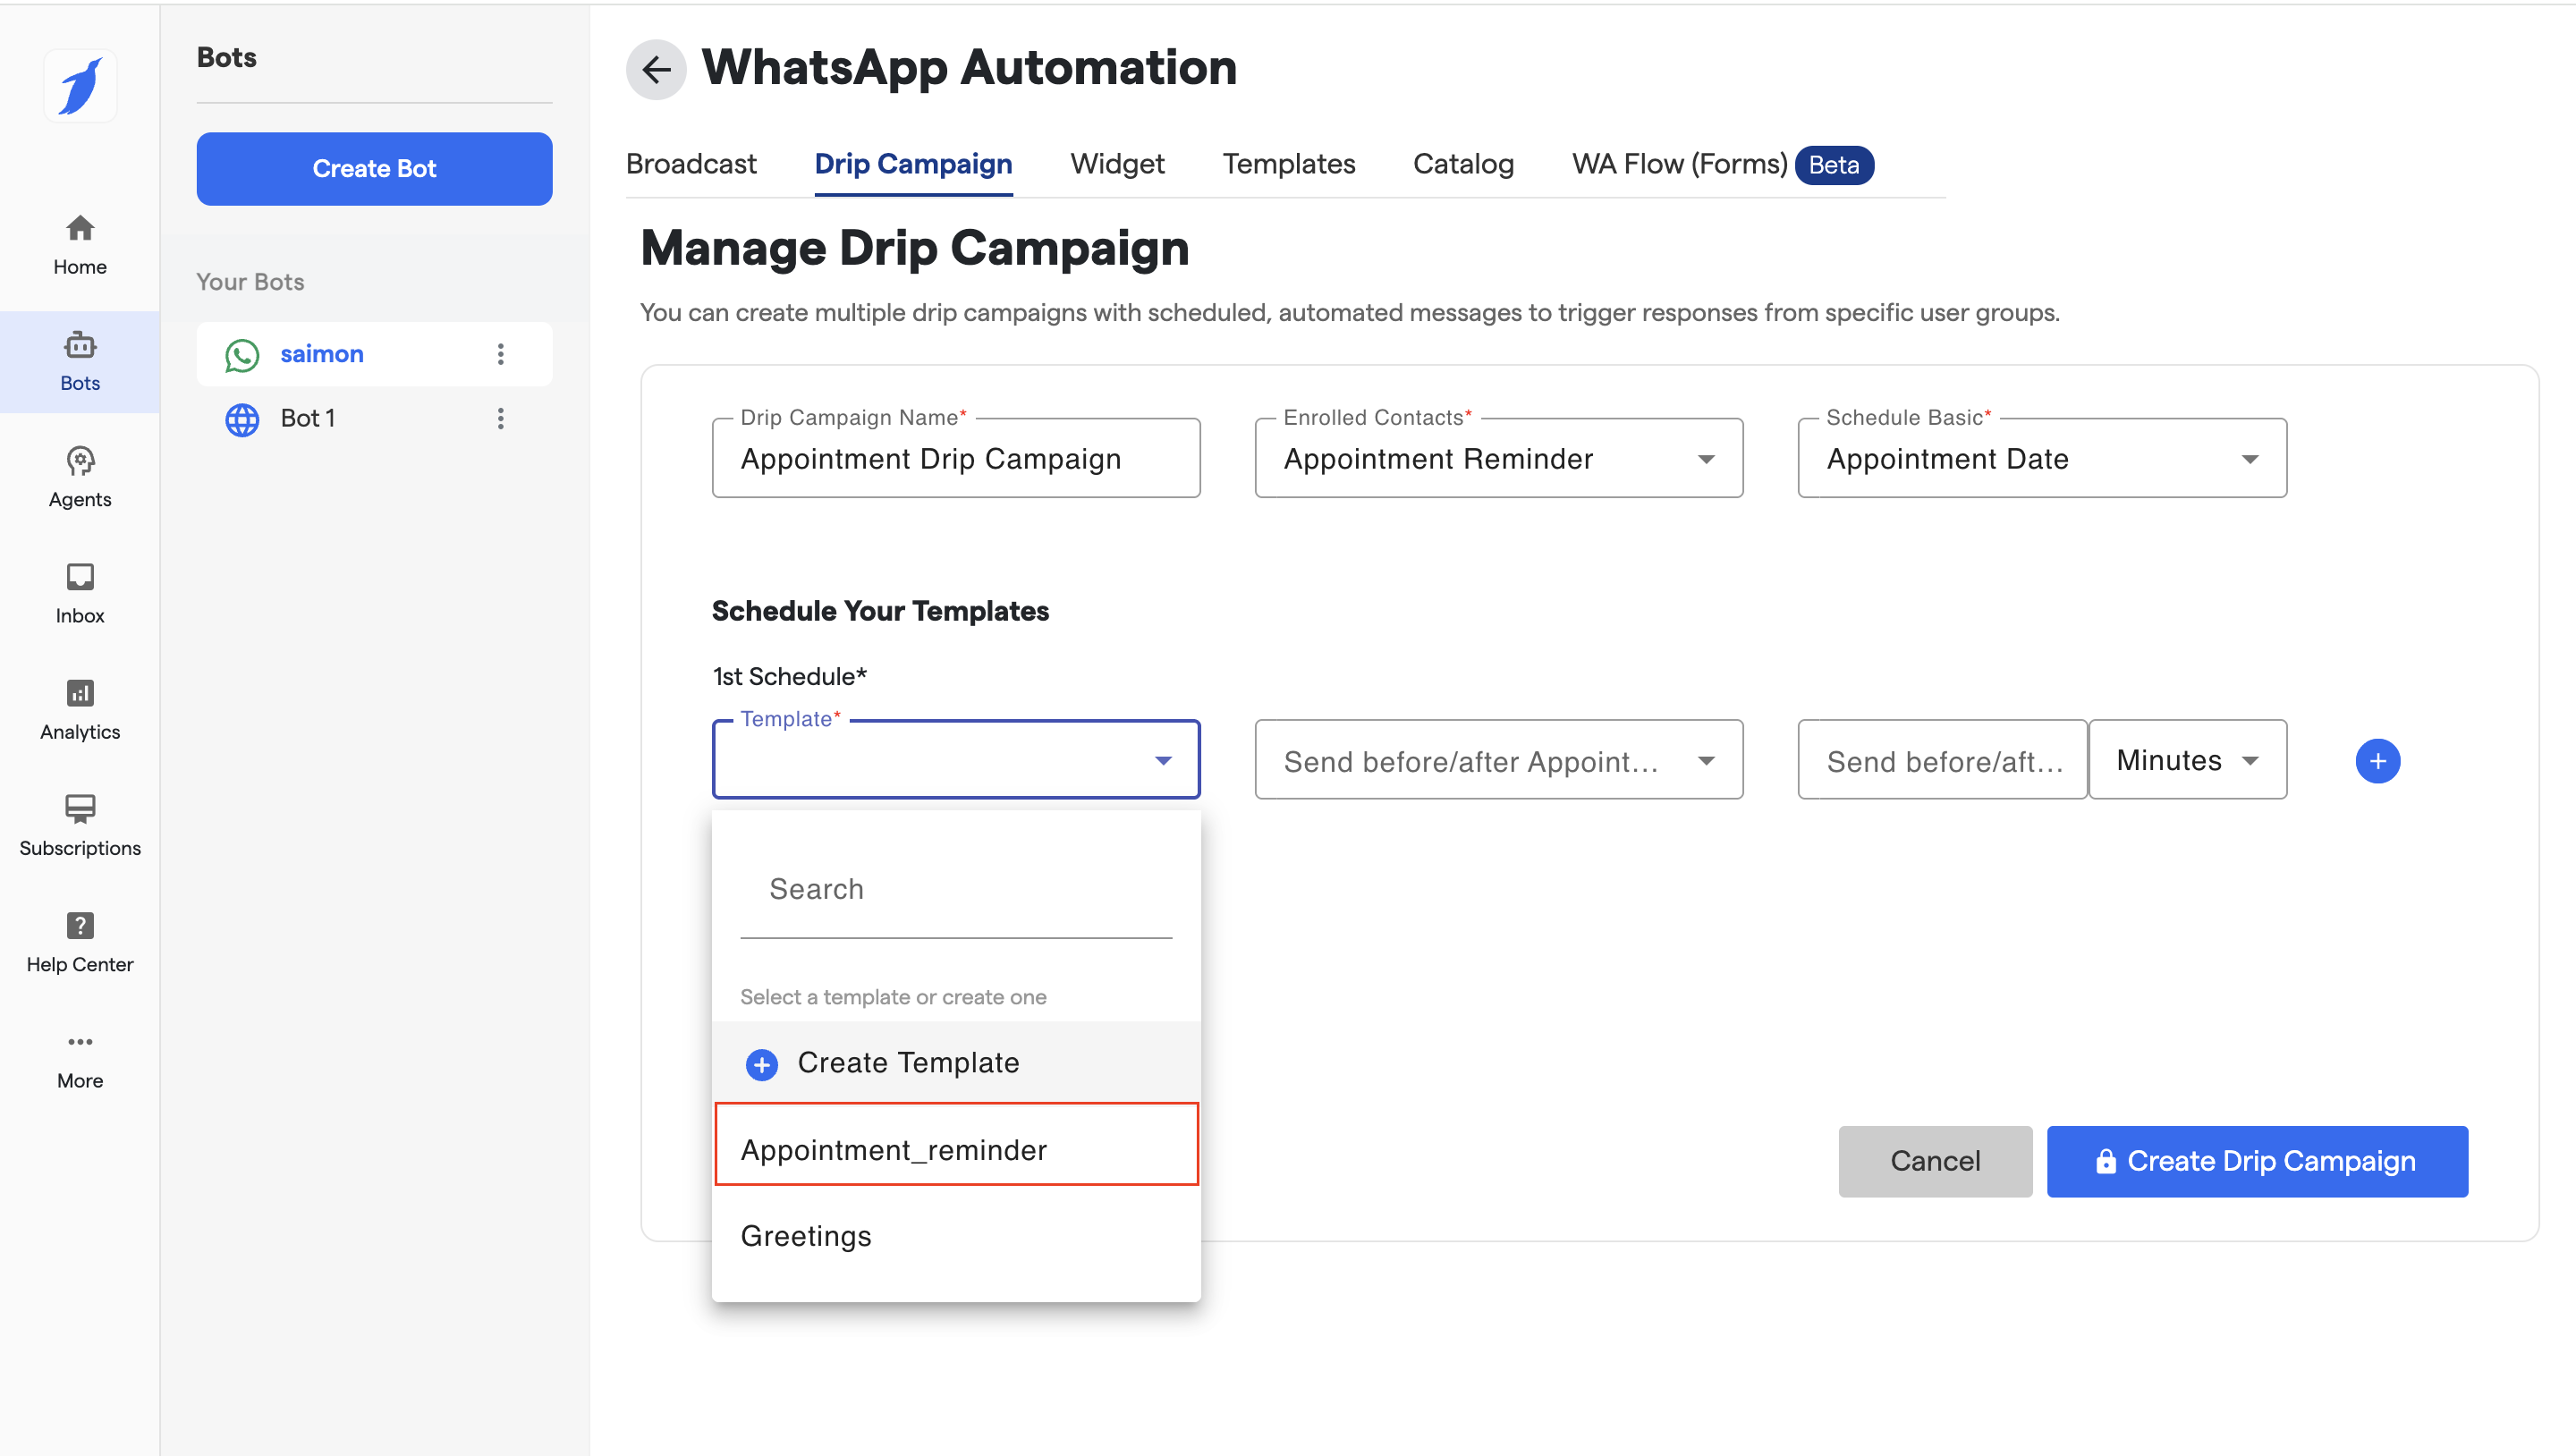Switch to the Broadcast tab
The height and width of the screenshot is (1456, 2576).
[691, 164]
